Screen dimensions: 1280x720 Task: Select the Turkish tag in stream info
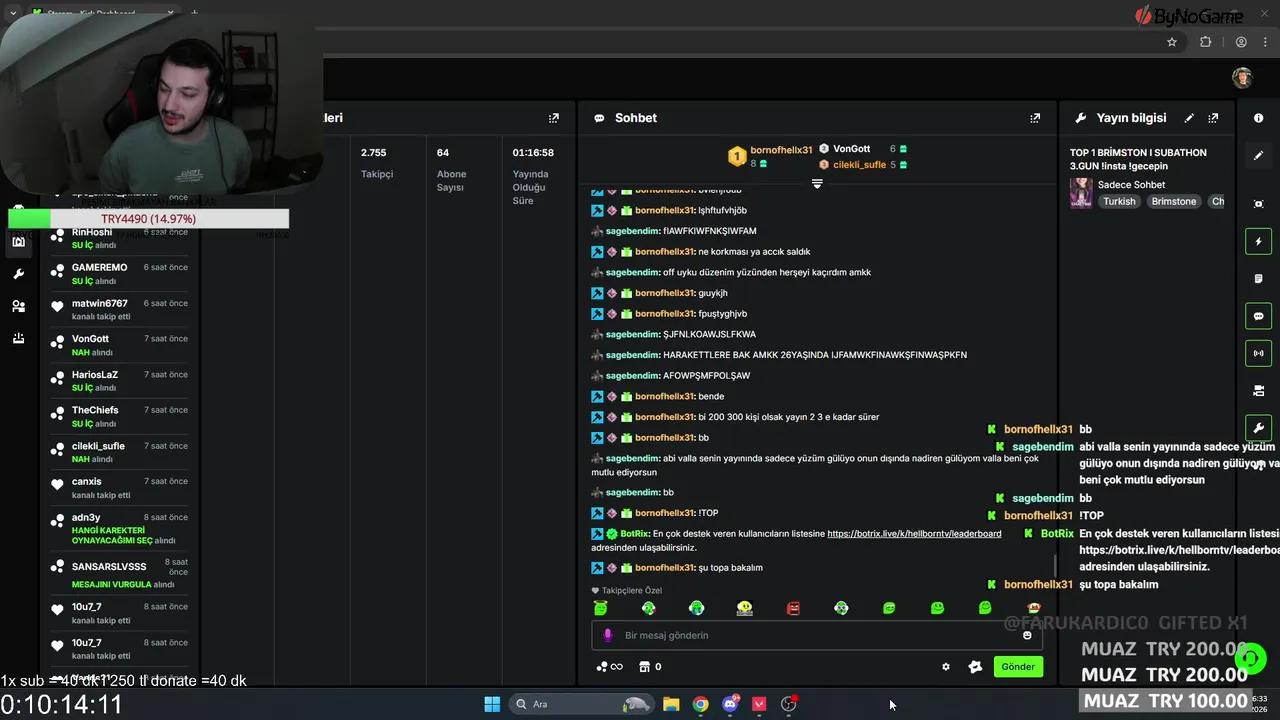pyautogui.click(x=1119, y=201)
